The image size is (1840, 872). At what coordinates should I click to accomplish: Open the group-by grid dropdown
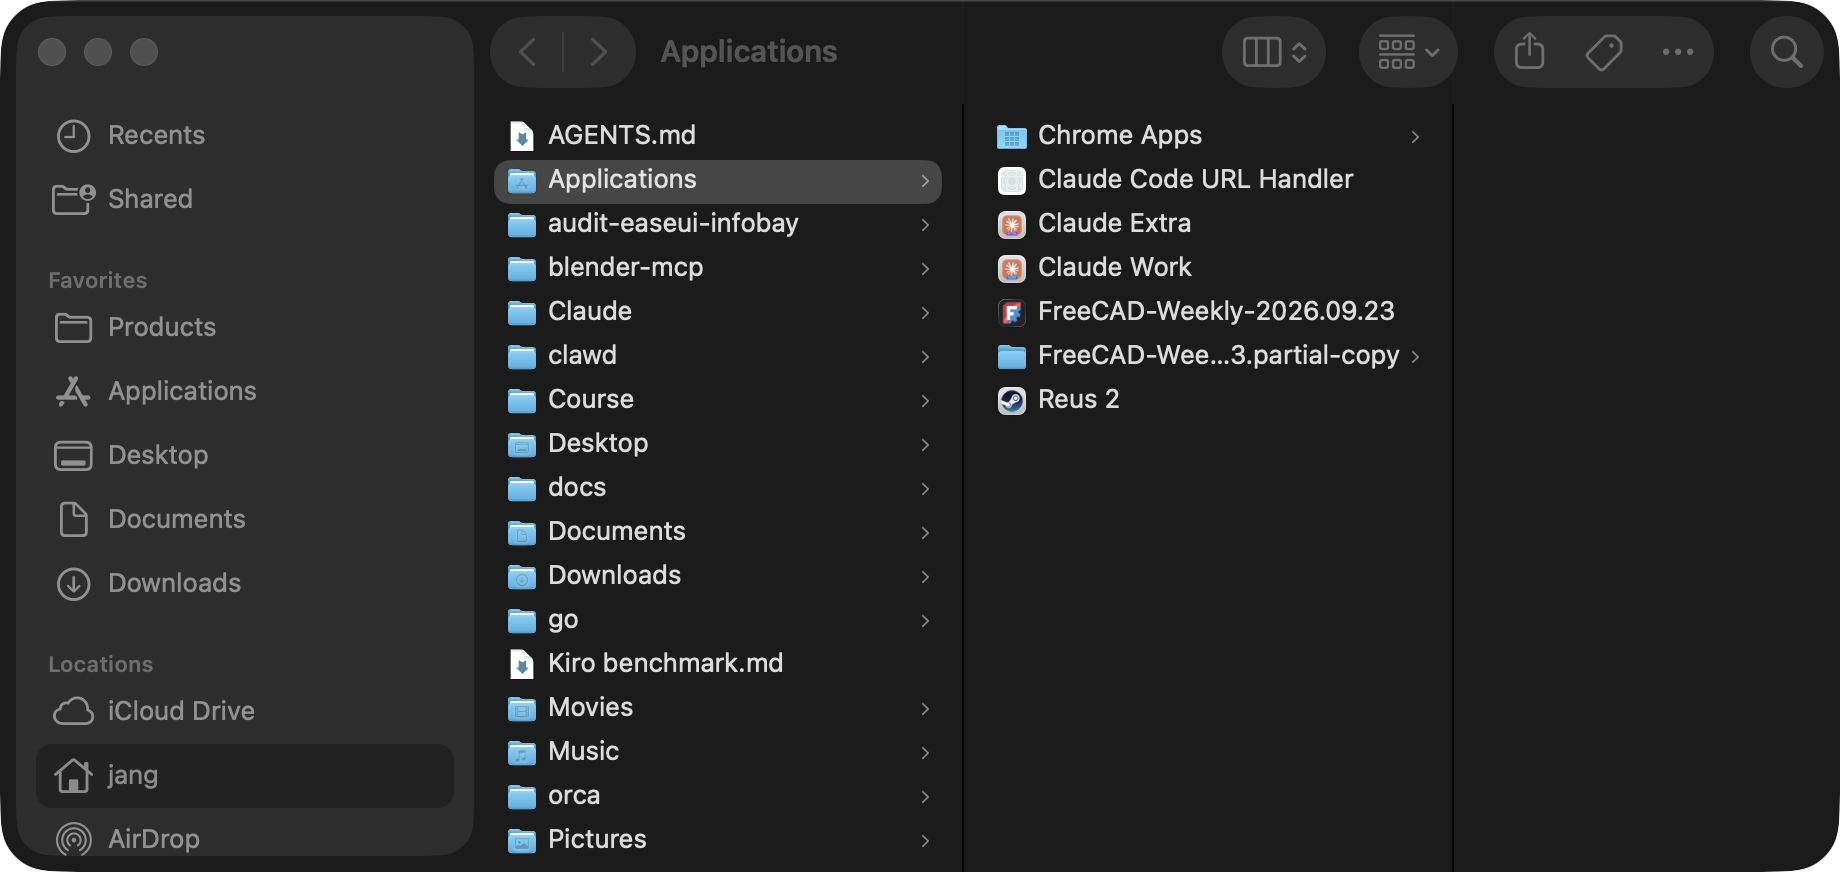click(1408, 52)
